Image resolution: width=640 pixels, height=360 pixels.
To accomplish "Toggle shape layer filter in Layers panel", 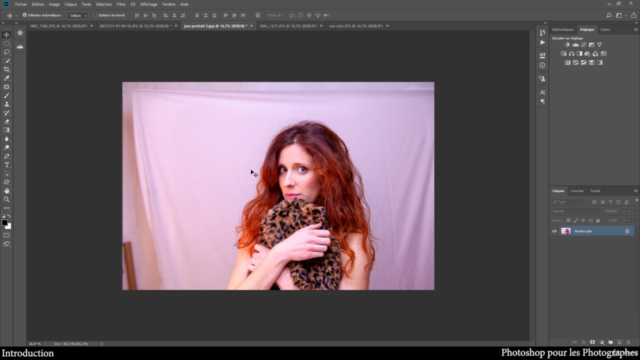I will (619, 202).
